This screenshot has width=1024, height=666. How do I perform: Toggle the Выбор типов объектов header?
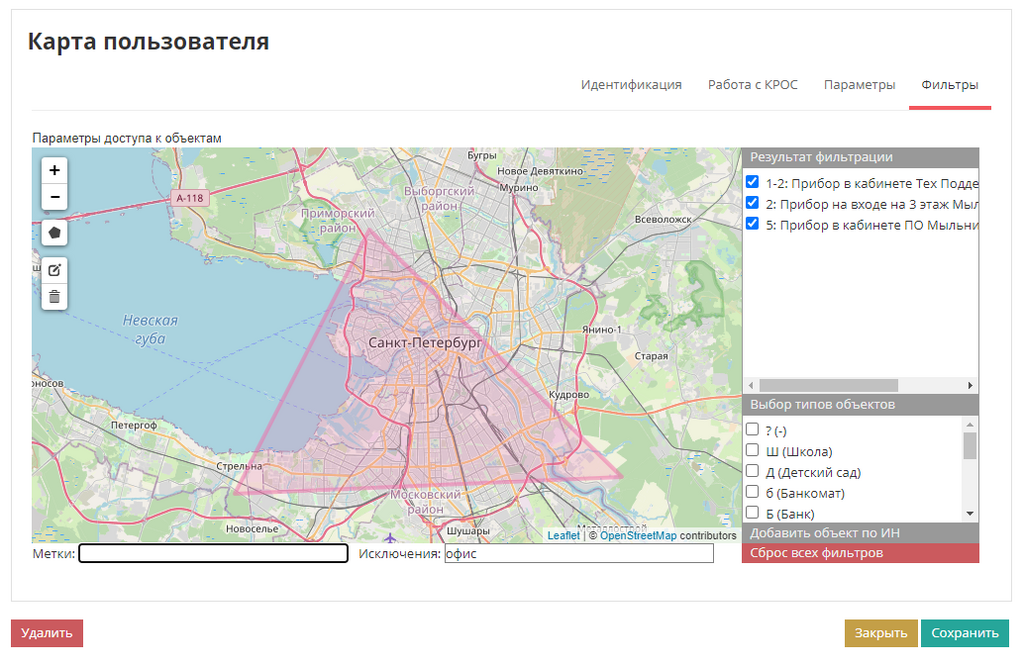pos(860,405)
